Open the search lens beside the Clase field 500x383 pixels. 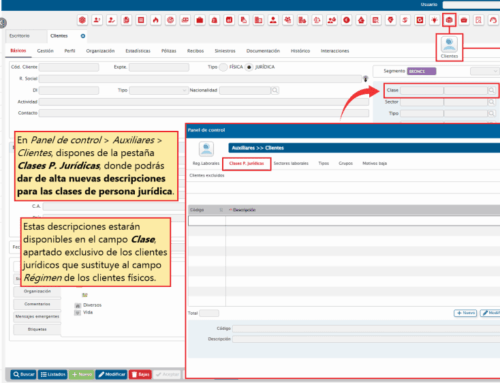(491, 90)
